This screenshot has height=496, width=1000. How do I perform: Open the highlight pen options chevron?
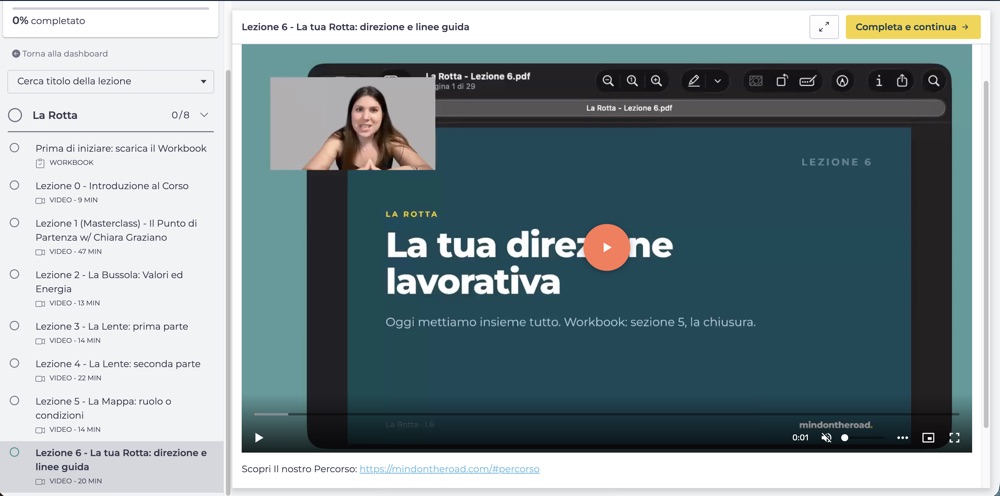pos(717,81)
